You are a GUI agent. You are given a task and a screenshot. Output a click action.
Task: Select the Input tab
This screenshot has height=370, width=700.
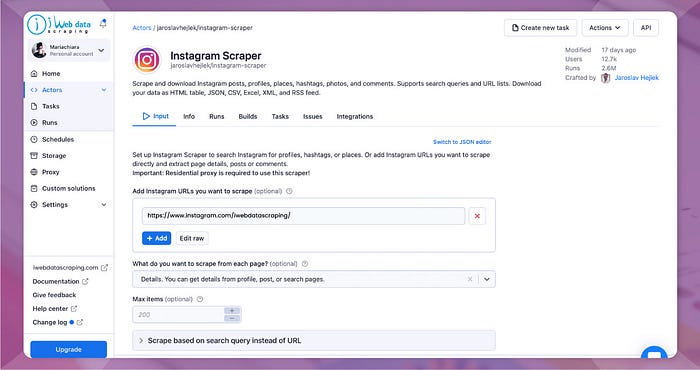(x=155, y=116)
